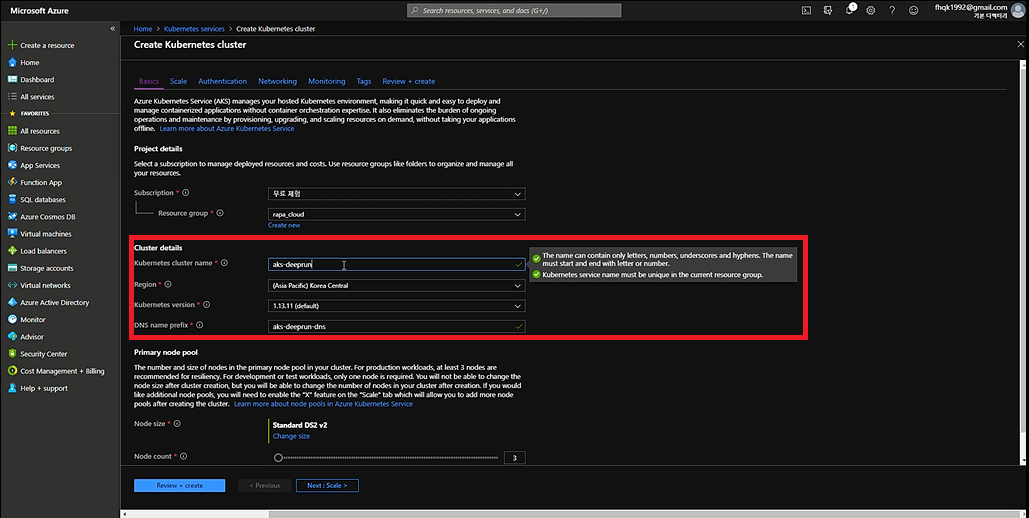Switch to the Networking tab
Viewport: 1029px width, 518px height.
(278, 81)
